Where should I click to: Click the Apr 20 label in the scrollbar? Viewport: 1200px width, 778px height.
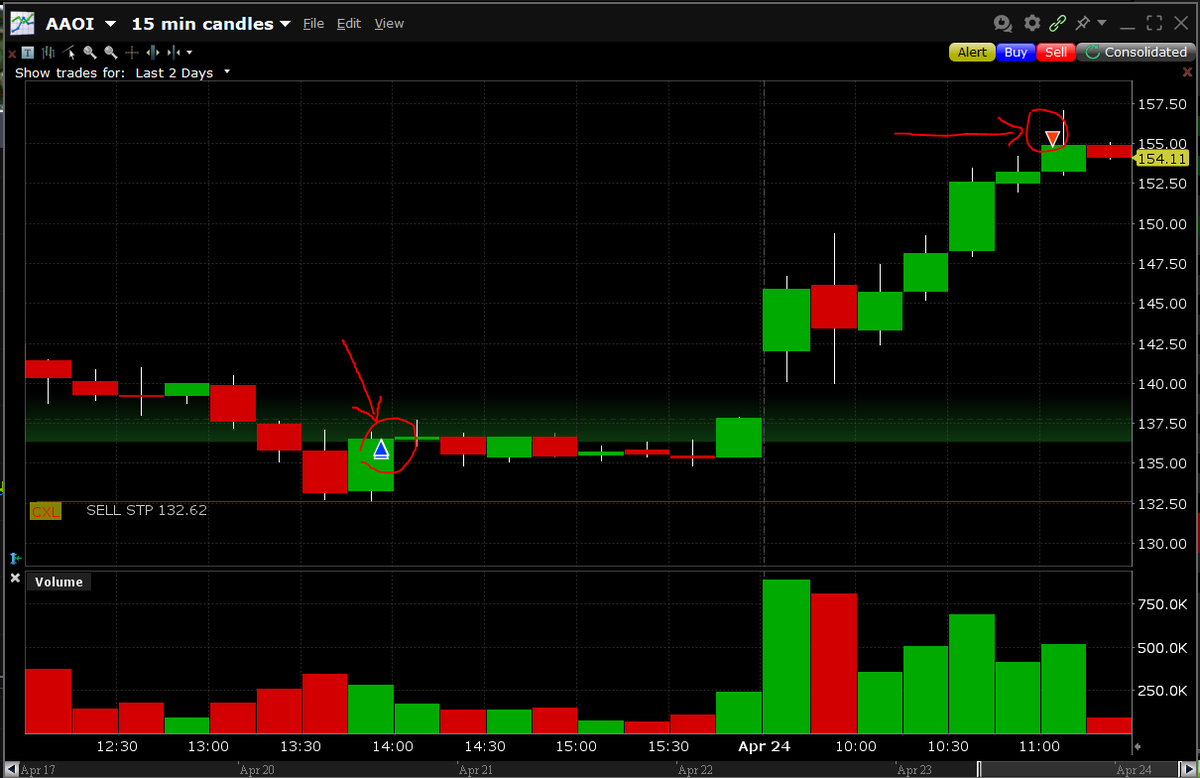point(258,770)
